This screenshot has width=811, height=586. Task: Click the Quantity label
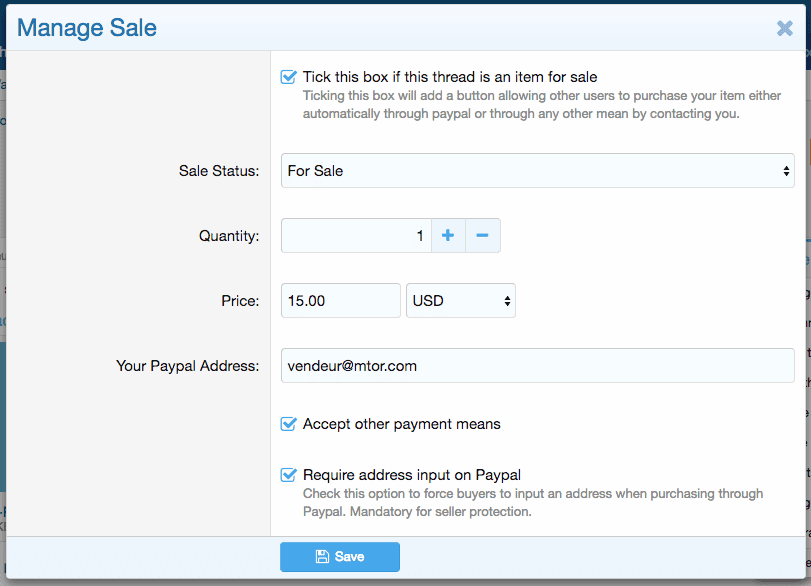tap(229, 236)
